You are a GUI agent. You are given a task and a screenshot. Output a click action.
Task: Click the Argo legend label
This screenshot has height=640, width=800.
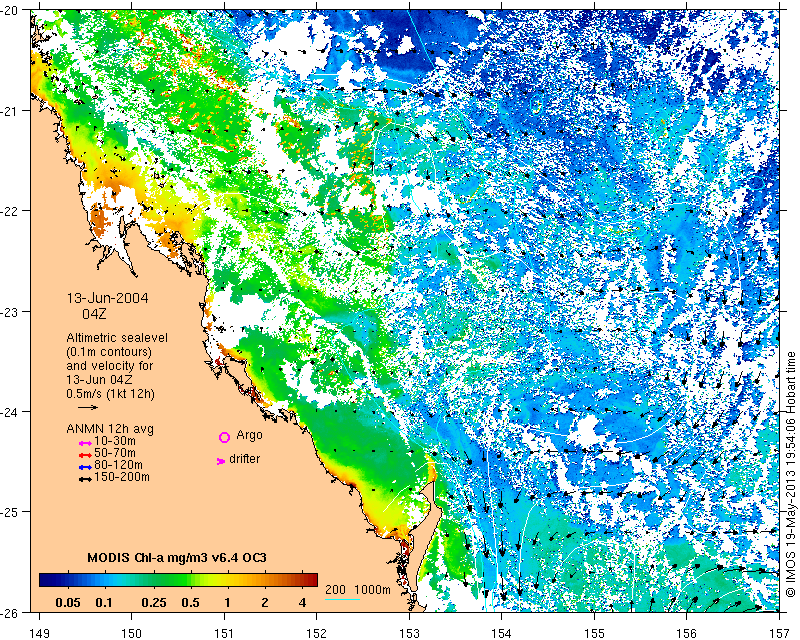click(249, 435)
